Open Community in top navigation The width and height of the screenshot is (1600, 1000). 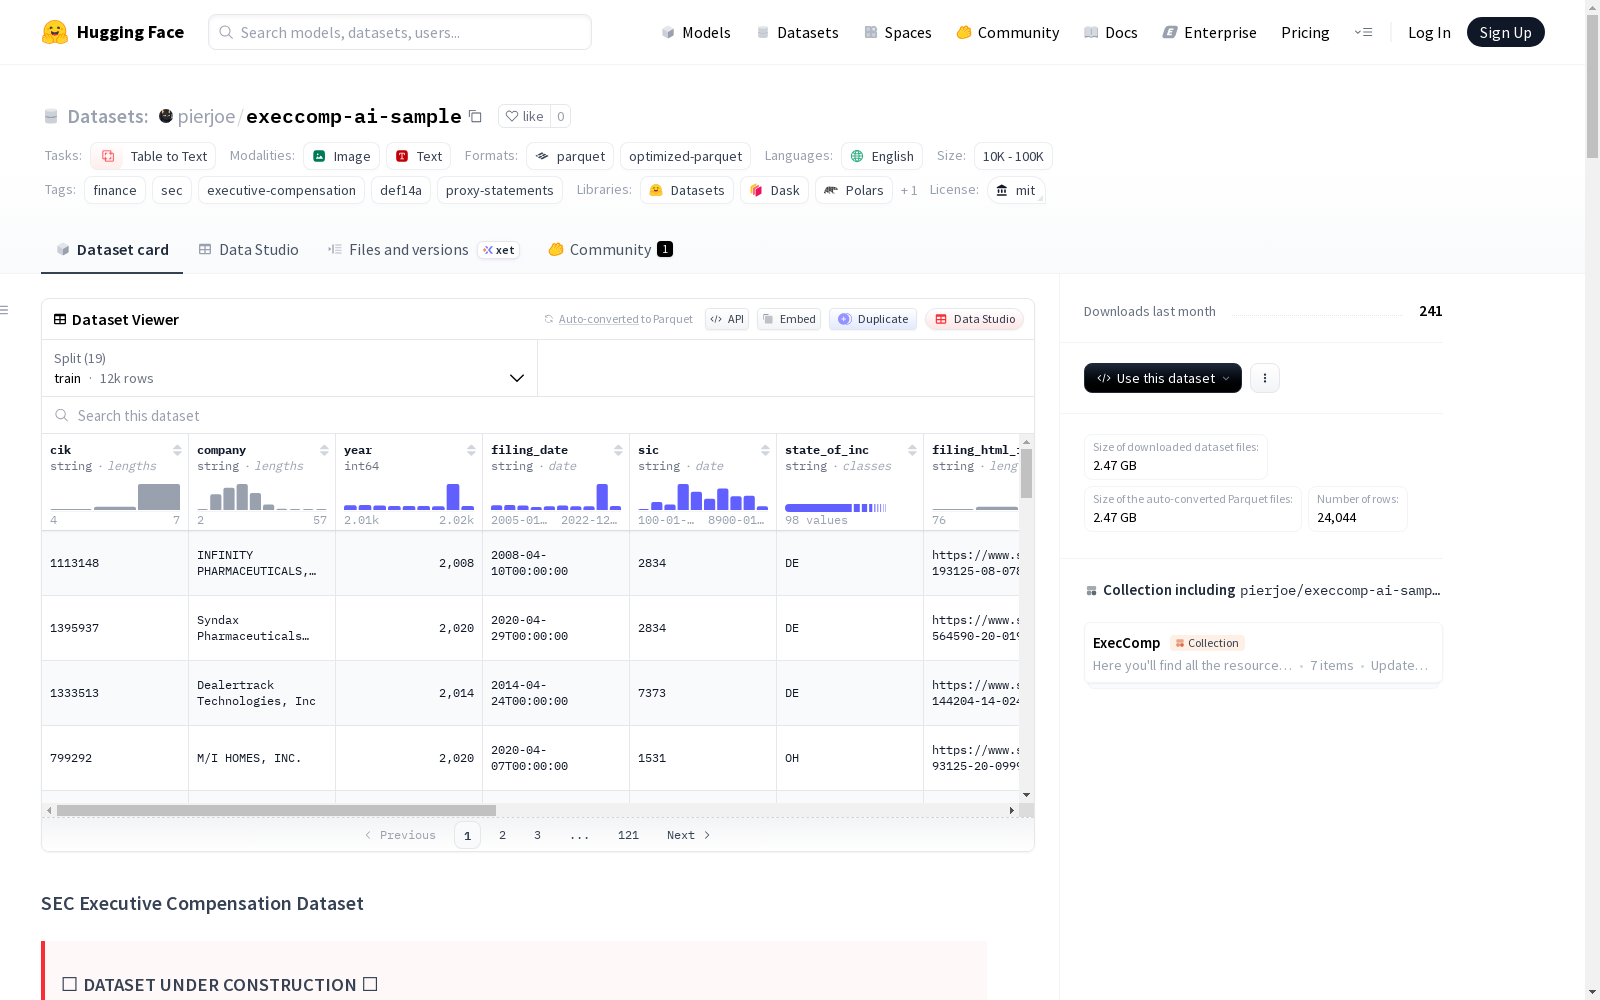1008,32
